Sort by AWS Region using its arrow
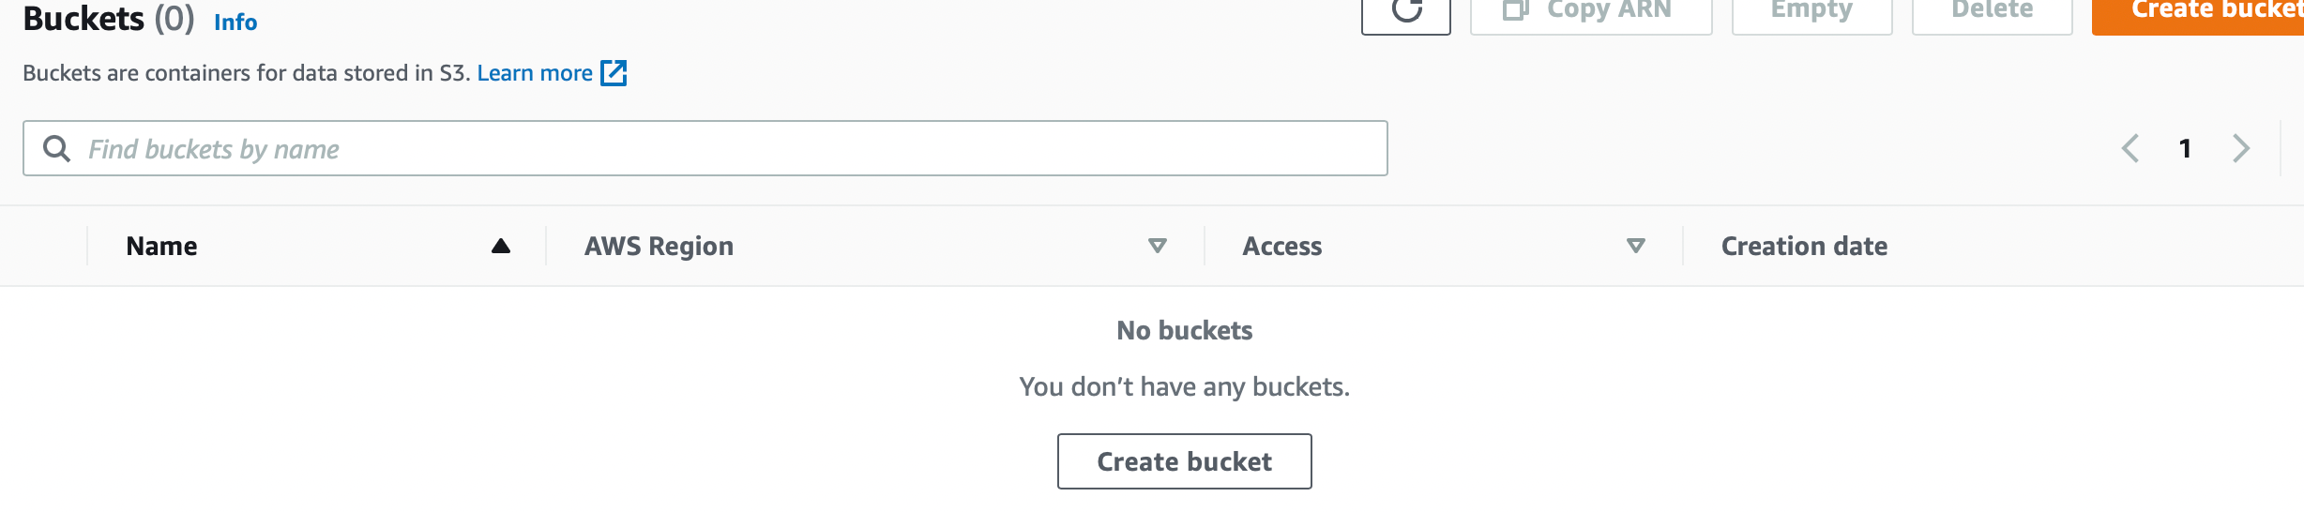Screen dimensions: 2304x512 1157,246
